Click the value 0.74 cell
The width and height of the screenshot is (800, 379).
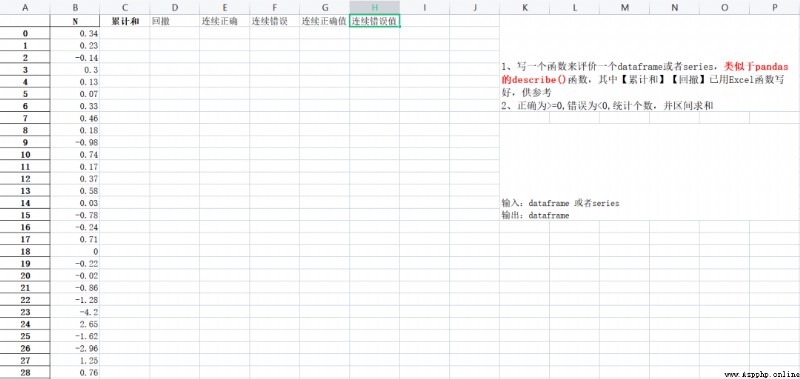[x=75, y=155]
